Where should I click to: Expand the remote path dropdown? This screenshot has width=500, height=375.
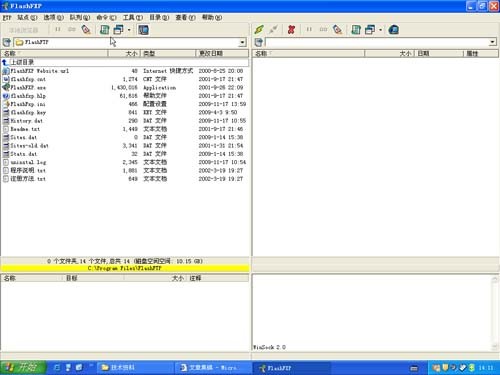tap(493, 42)
